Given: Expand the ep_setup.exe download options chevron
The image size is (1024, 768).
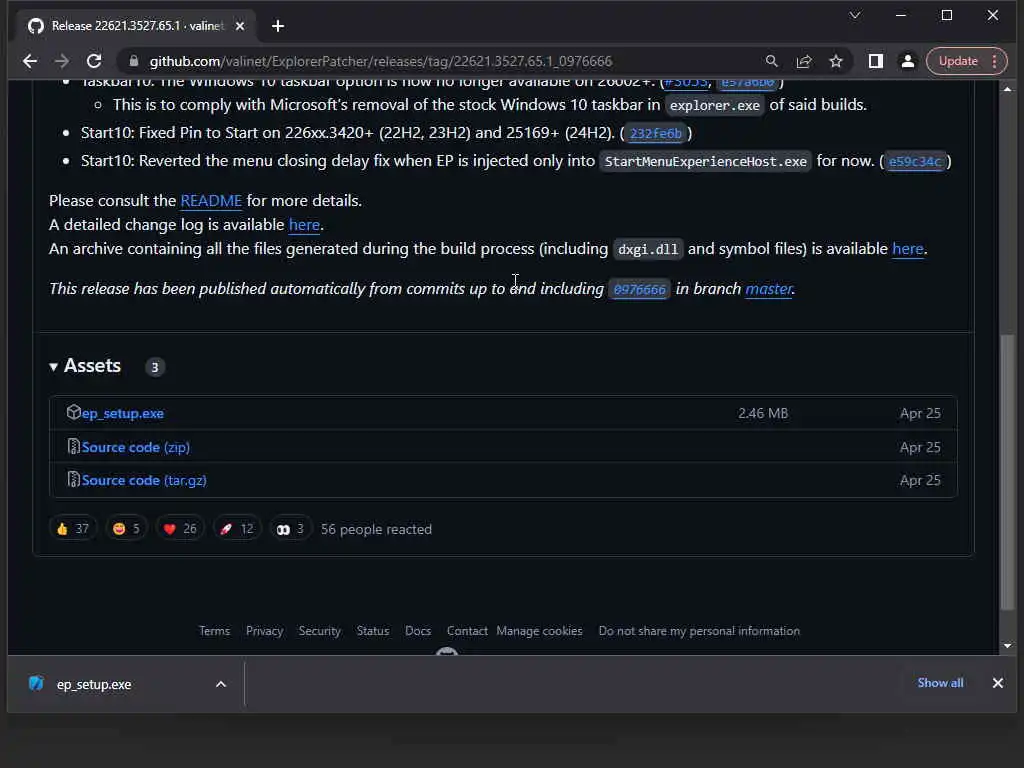Looking at the screenshot, I should point(221,684).
